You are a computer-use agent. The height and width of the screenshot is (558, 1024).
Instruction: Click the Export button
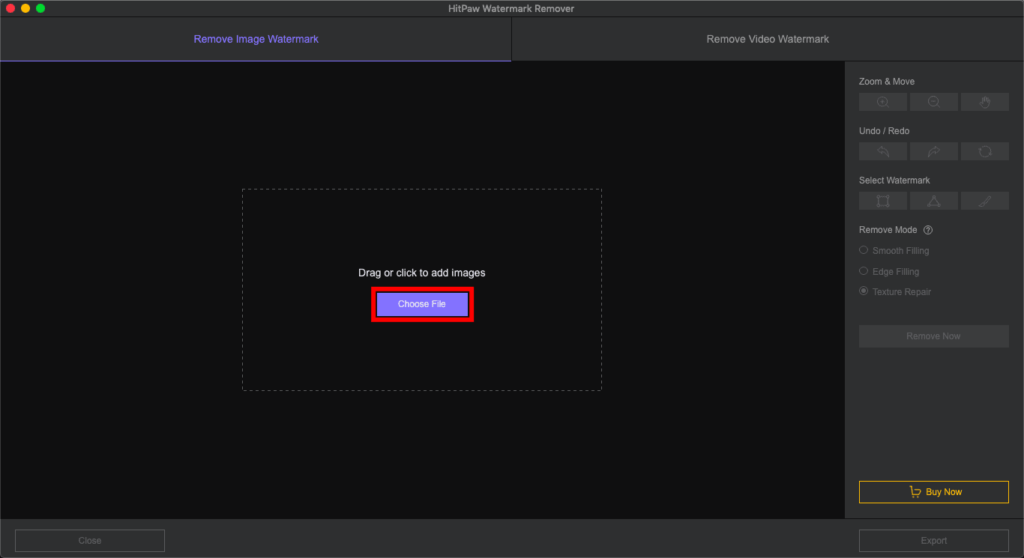click(x=934, y=540)
